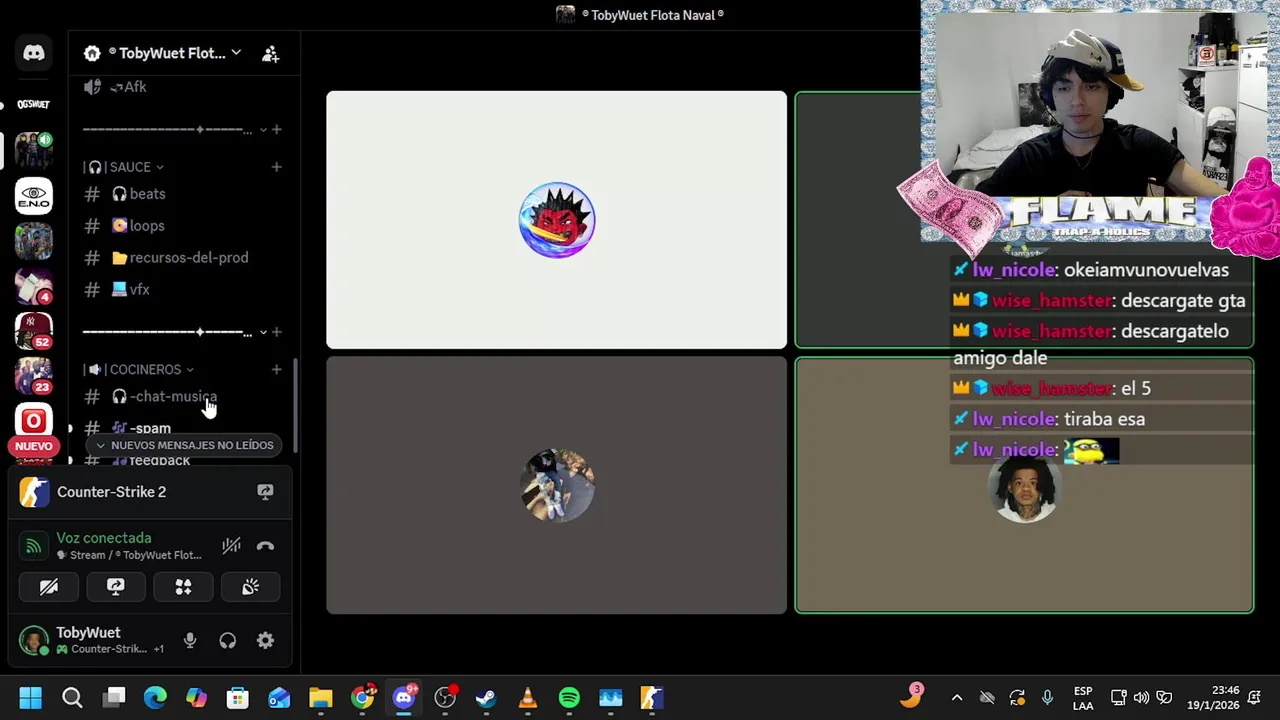Select the bottom-left participant video tile
The width and height of the screenshot is (1280, 720).
click(557, 485)
